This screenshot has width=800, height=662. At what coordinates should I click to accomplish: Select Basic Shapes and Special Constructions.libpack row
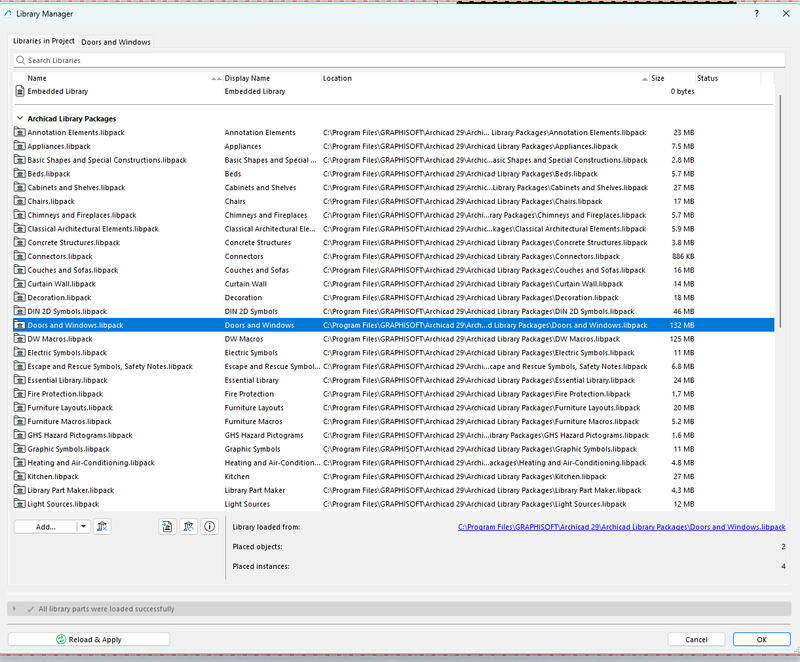[393, 160]
